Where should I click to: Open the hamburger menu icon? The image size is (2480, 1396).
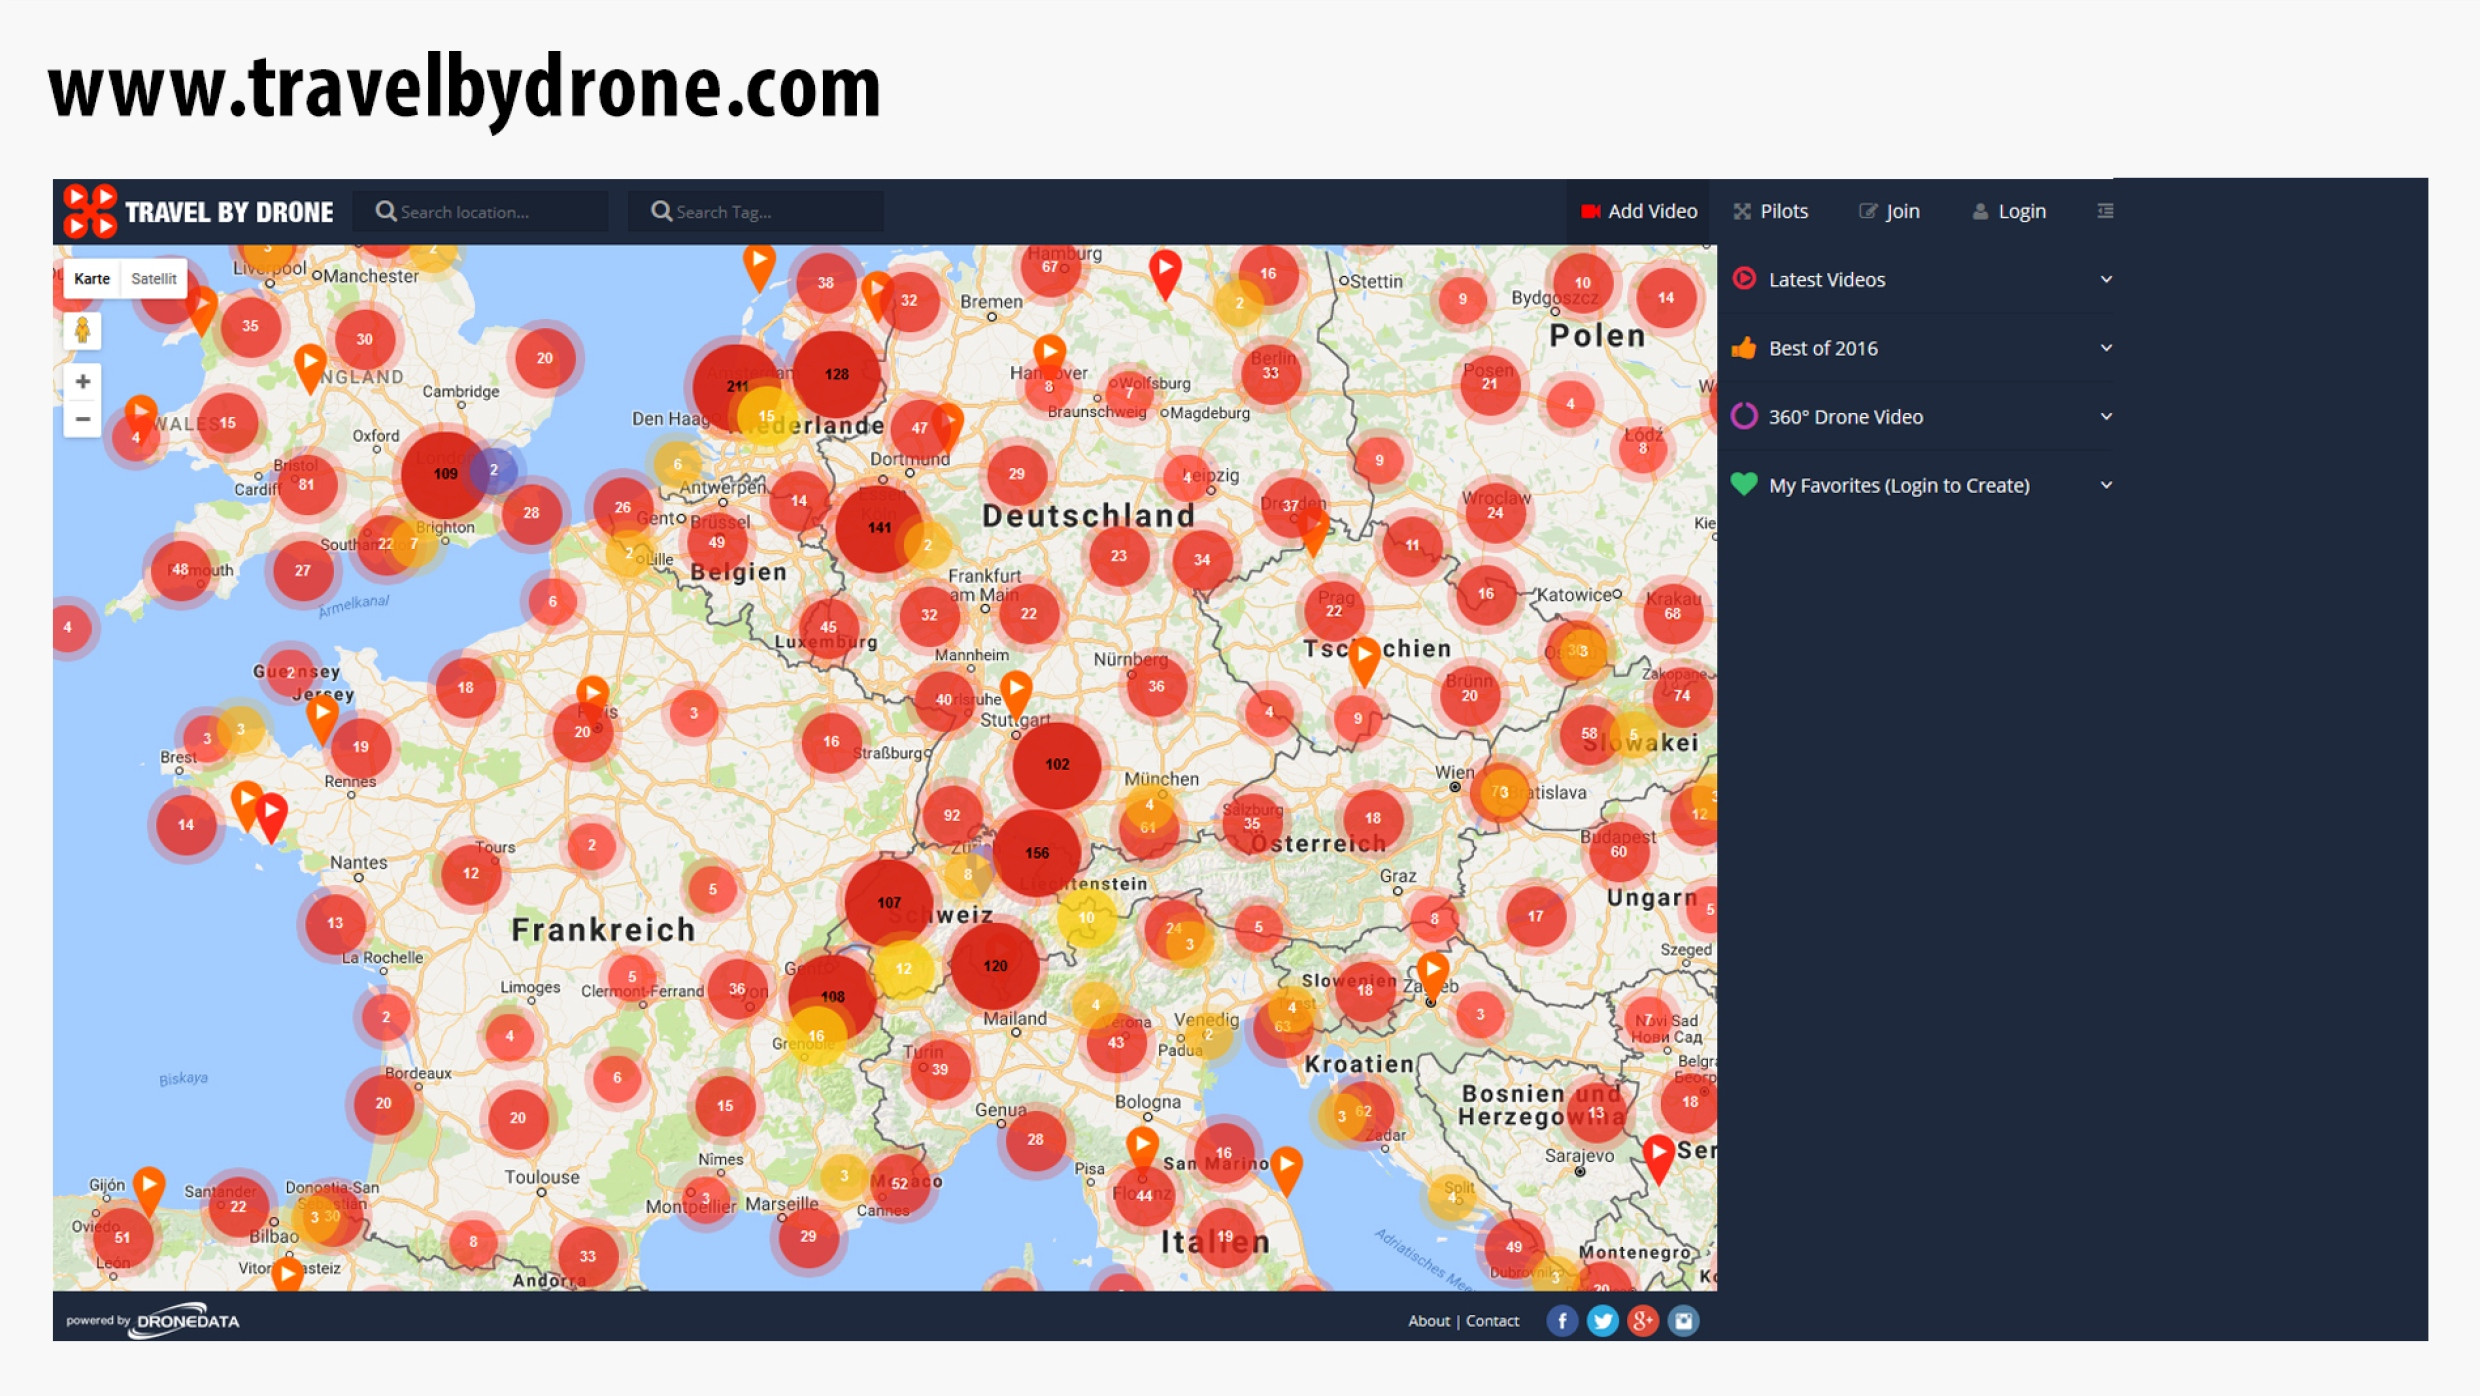[x=2105, y=211]
